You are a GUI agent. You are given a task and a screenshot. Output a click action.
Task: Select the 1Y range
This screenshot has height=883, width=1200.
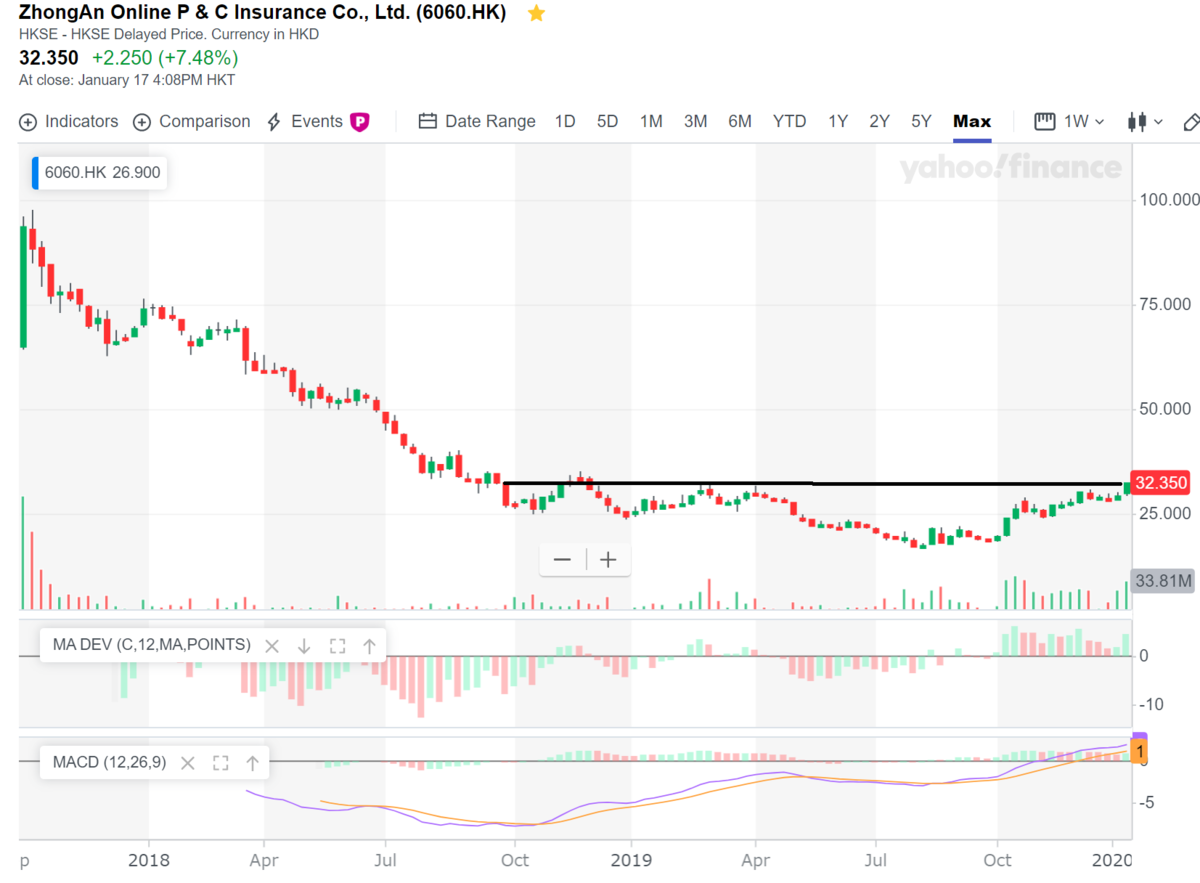(x=838, y=122)
